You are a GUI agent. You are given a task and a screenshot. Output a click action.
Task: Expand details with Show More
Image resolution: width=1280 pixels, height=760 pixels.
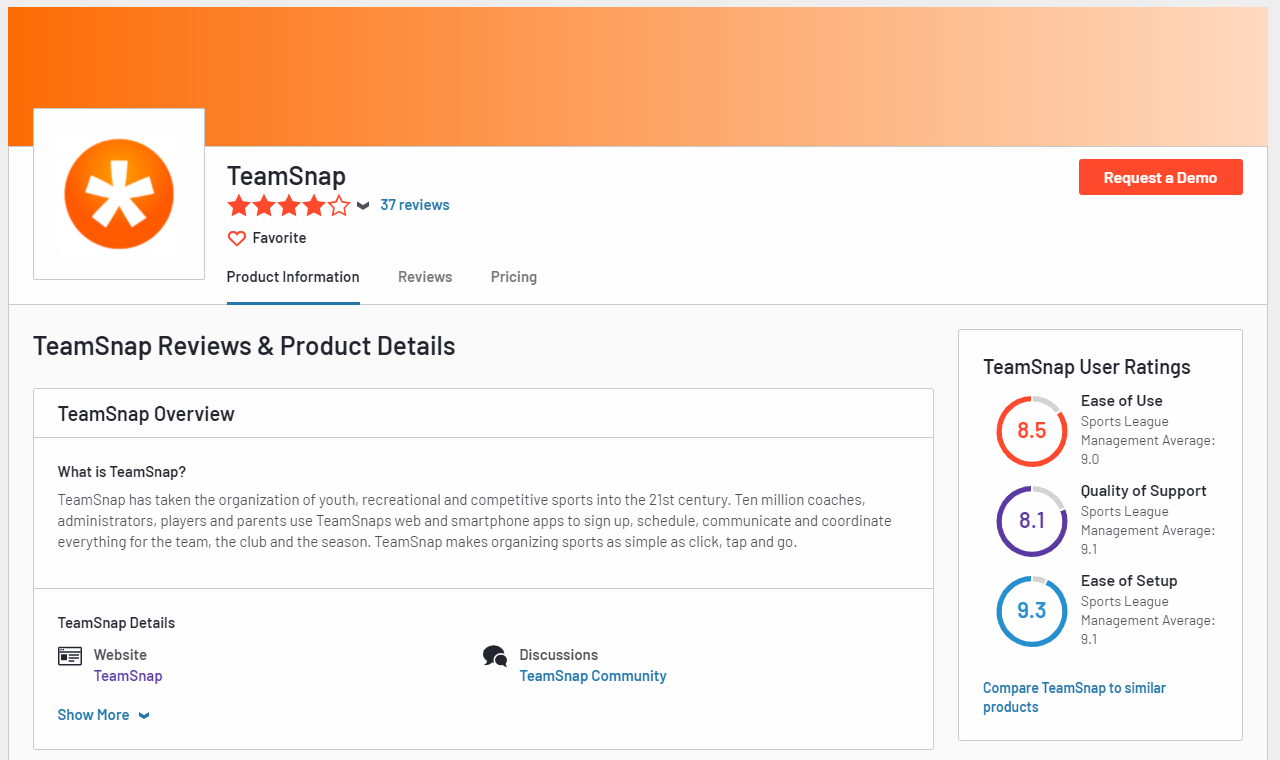pos(94,715)
